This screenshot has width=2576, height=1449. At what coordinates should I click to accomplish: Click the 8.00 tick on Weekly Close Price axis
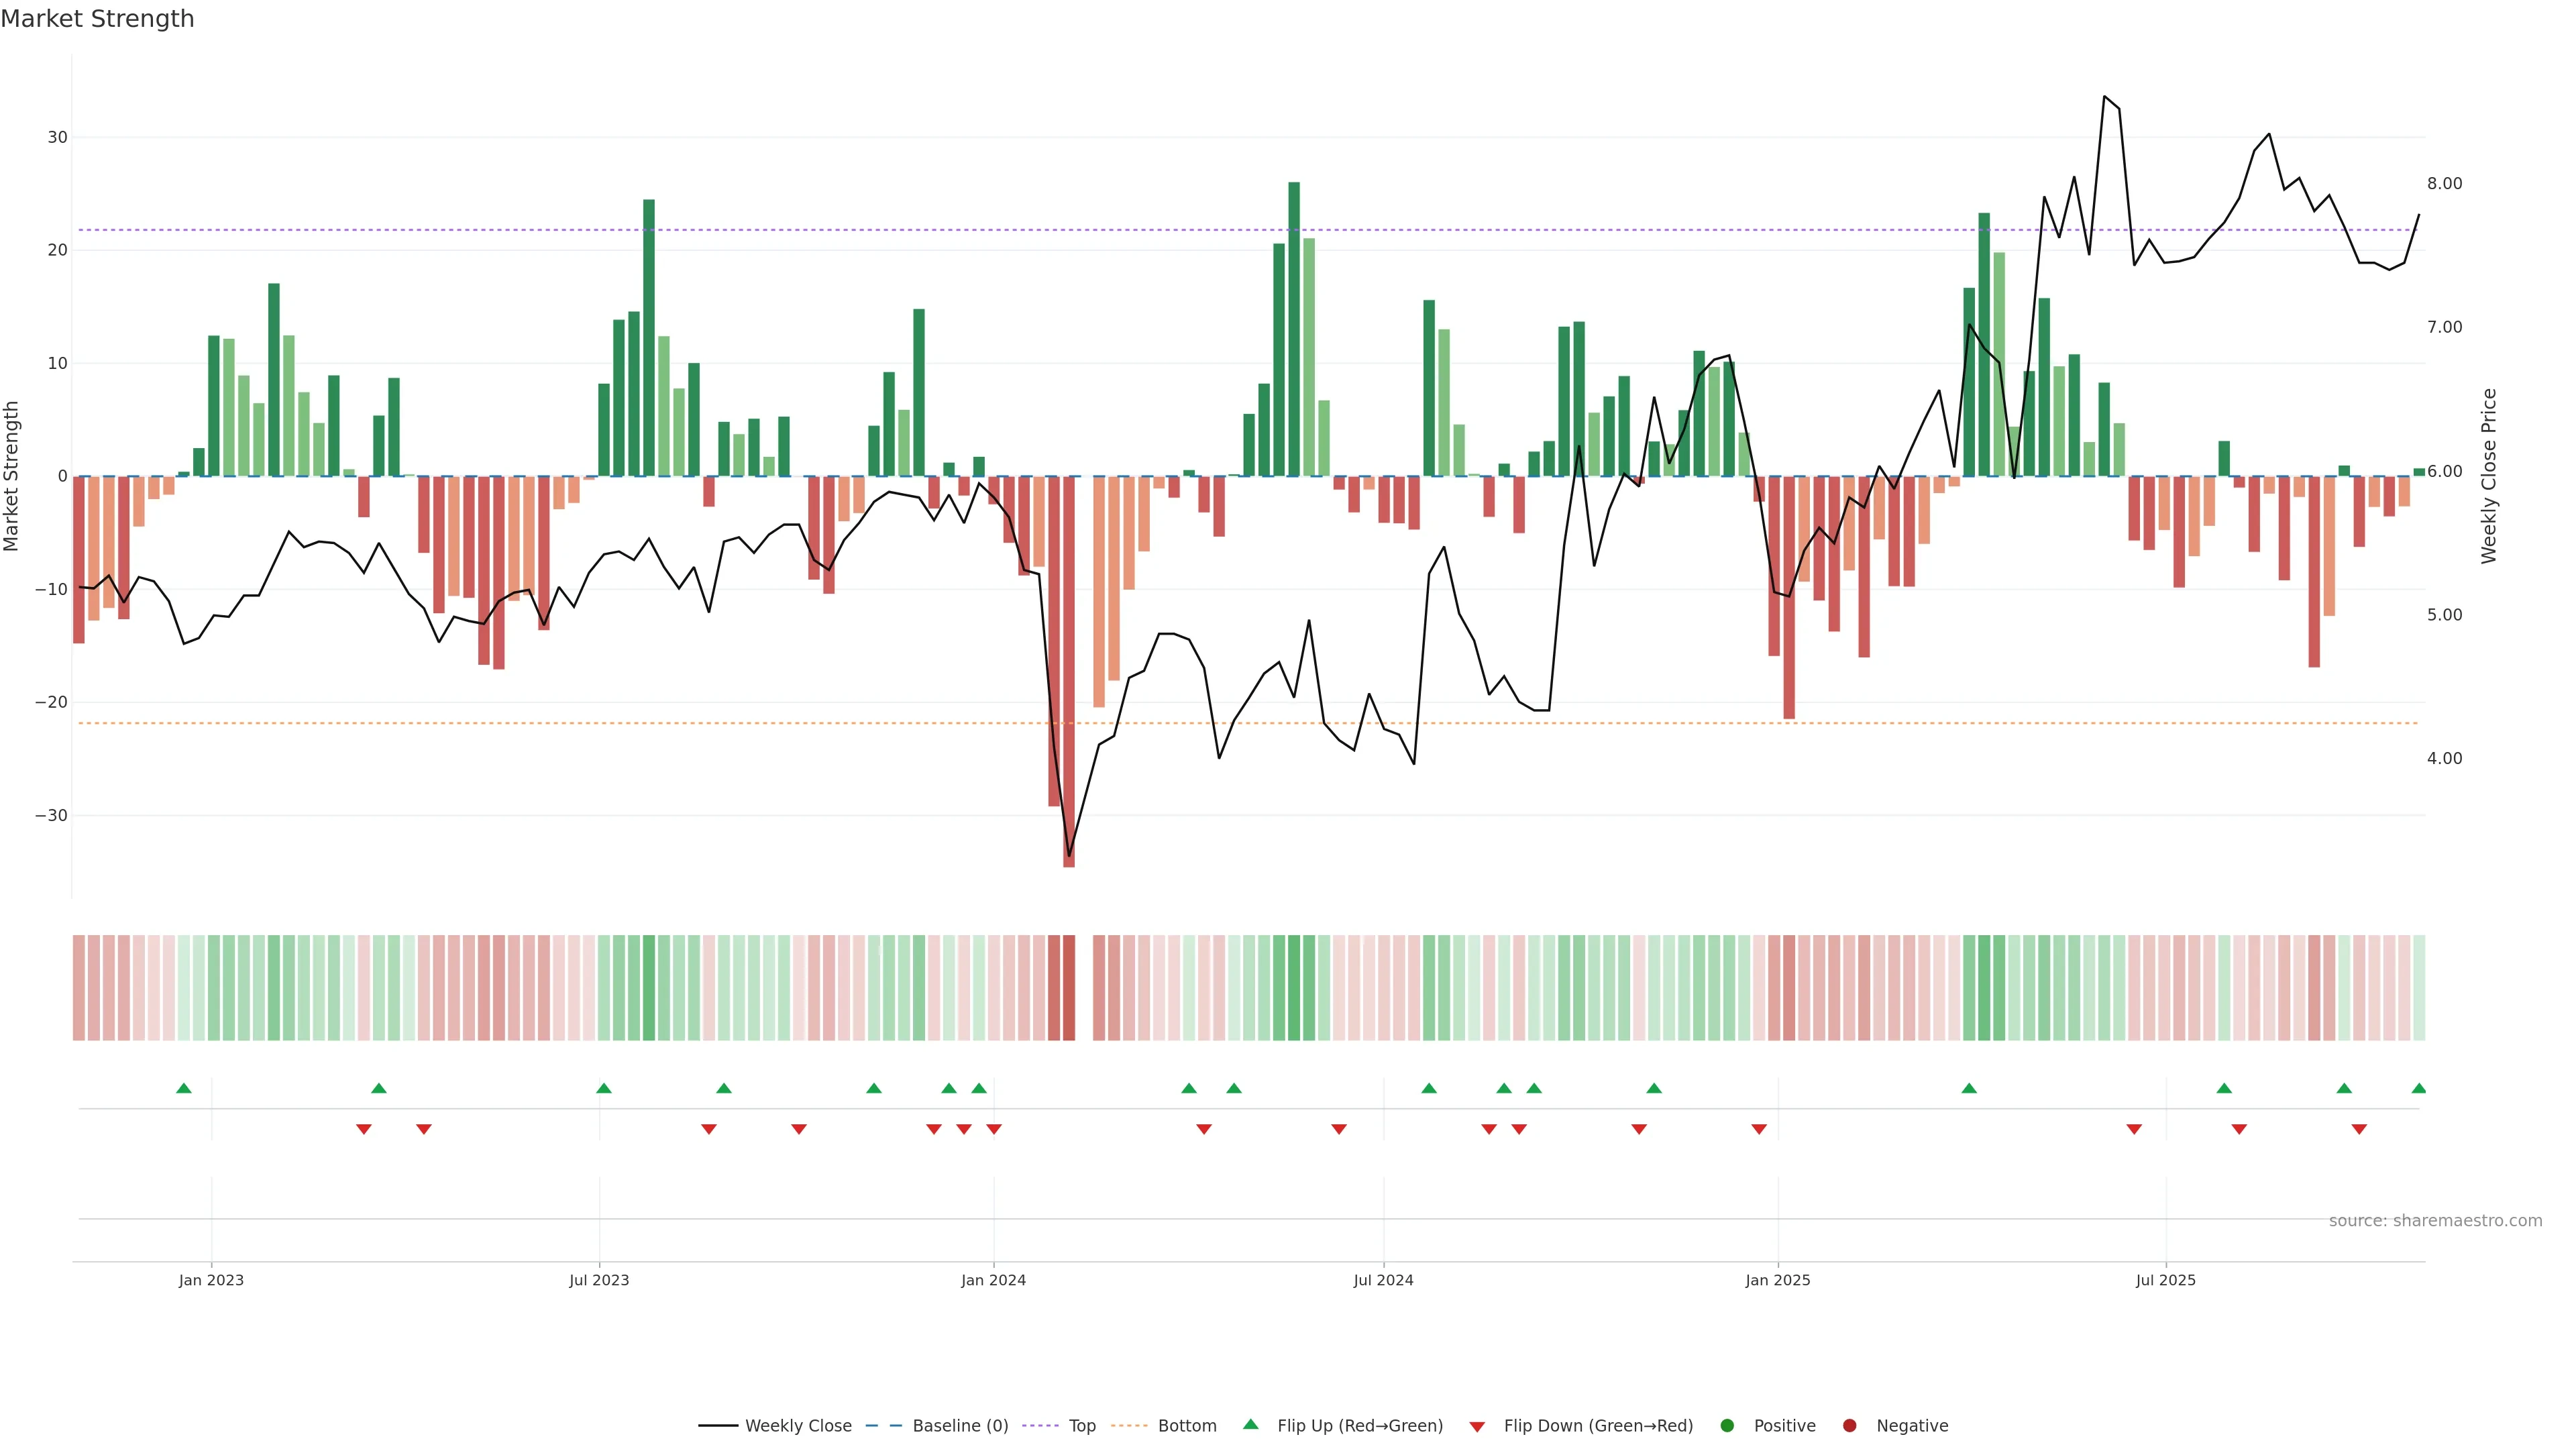click(x=2444, y=184)
